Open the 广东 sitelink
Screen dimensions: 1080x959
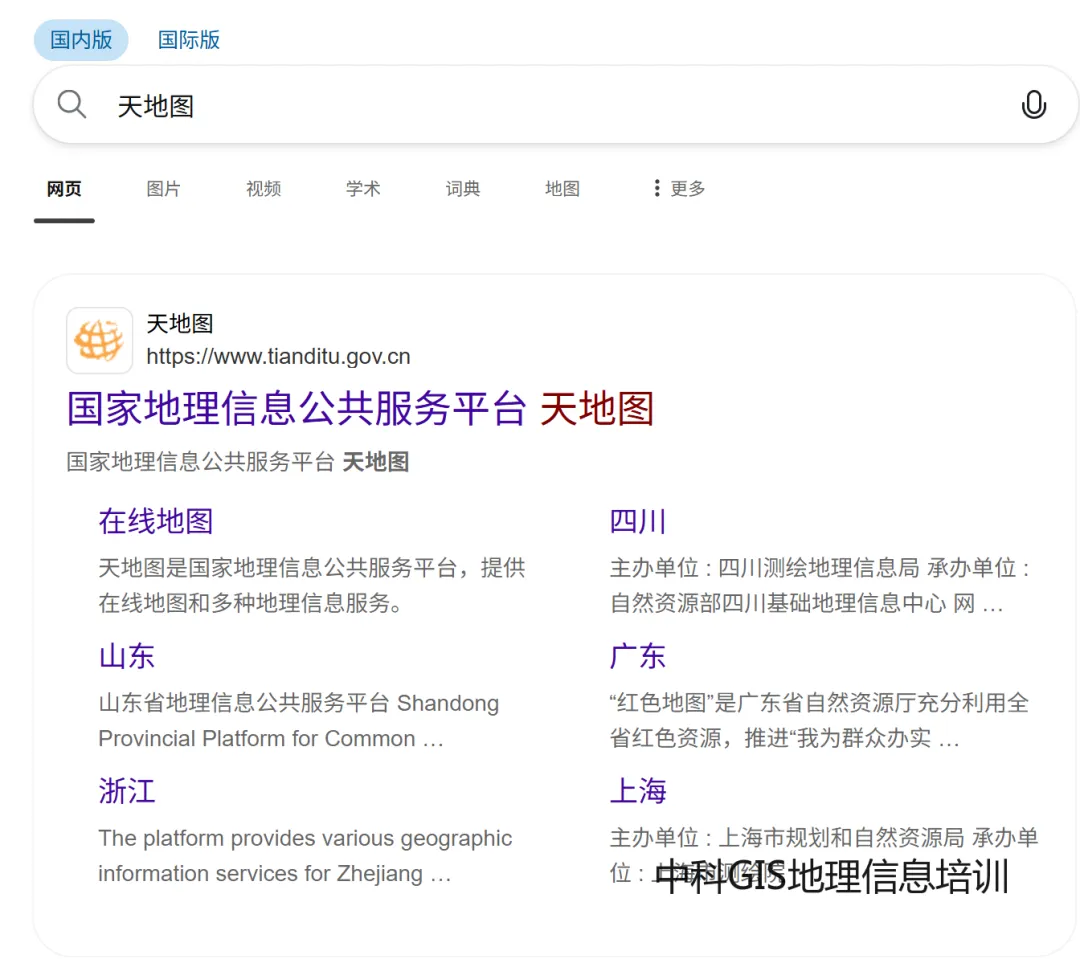click(638, 656)
